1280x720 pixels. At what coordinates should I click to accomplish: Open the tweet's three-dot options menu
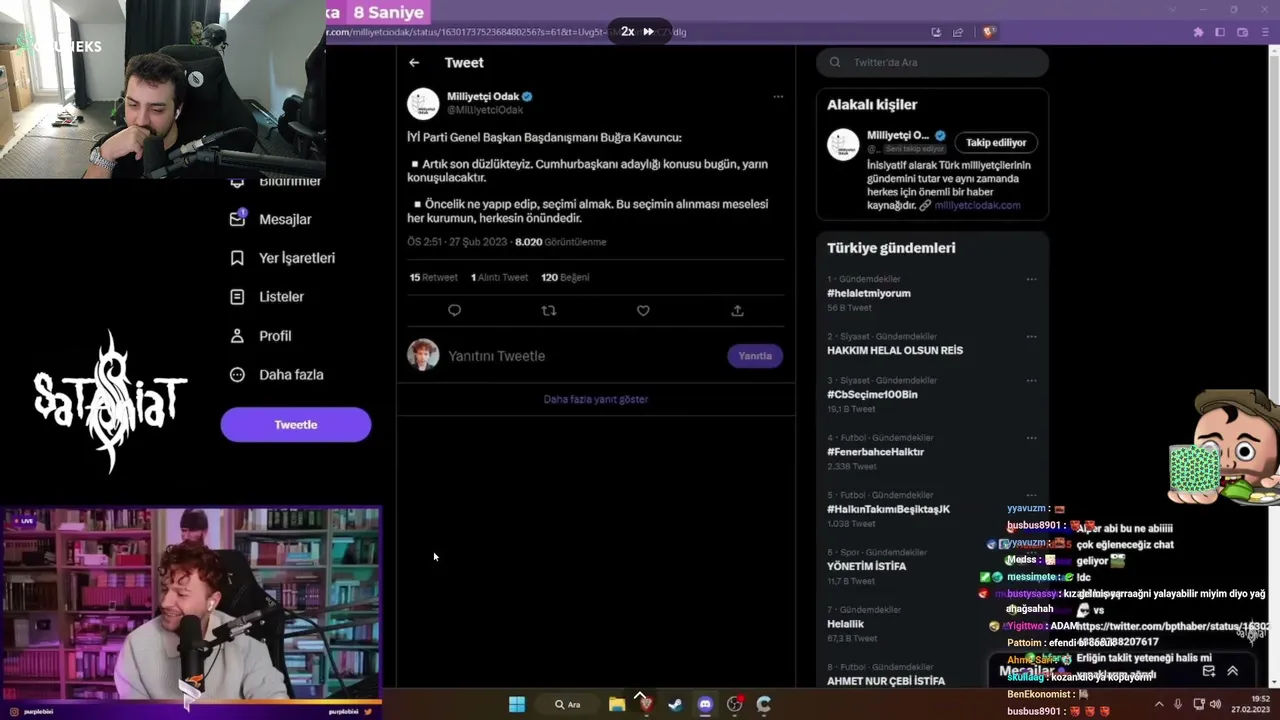click(778, 97)
